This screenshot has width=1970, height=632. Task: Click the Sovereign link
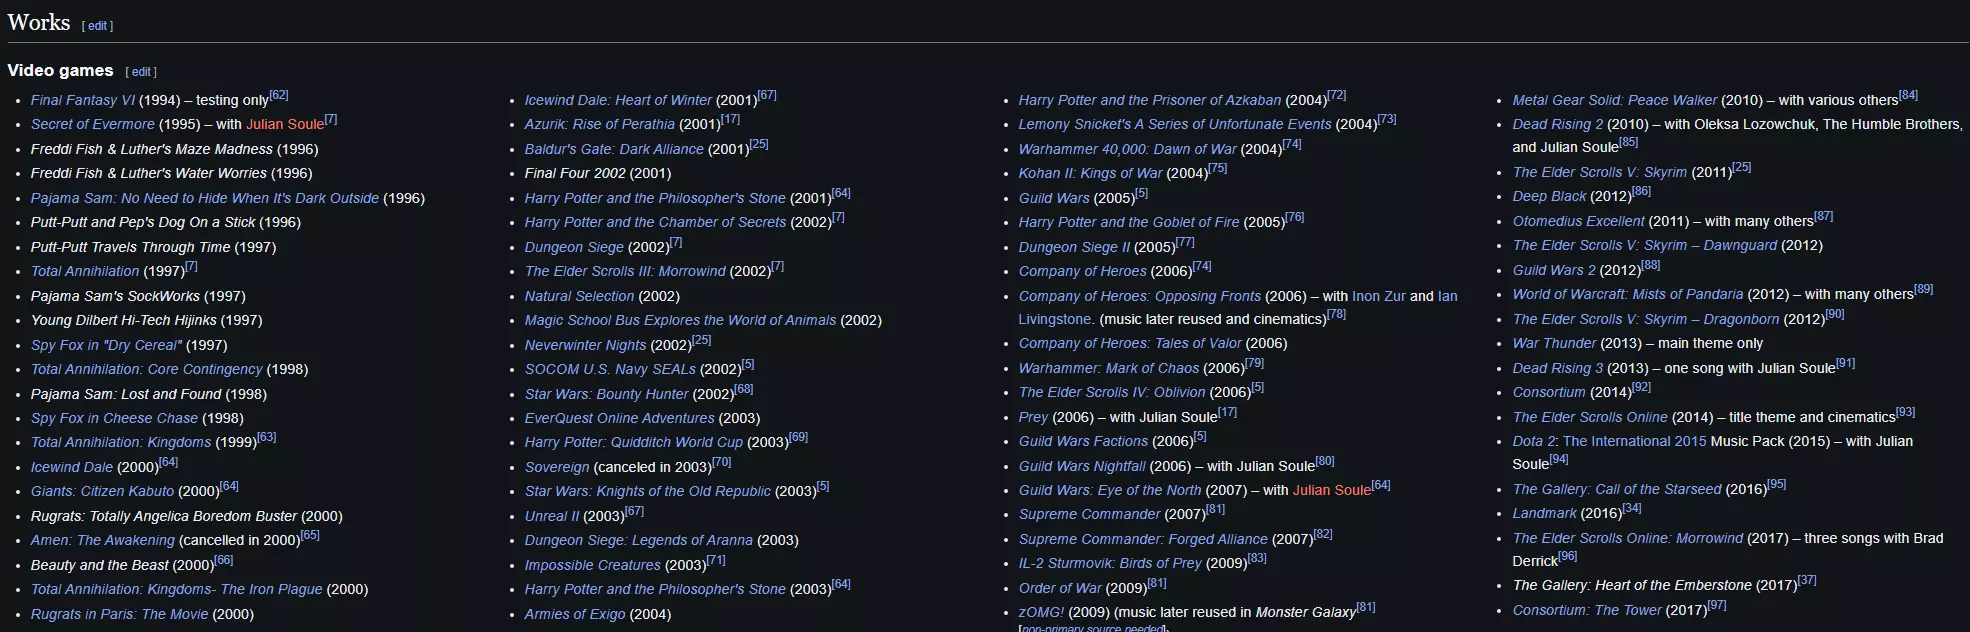coord(557,468)
